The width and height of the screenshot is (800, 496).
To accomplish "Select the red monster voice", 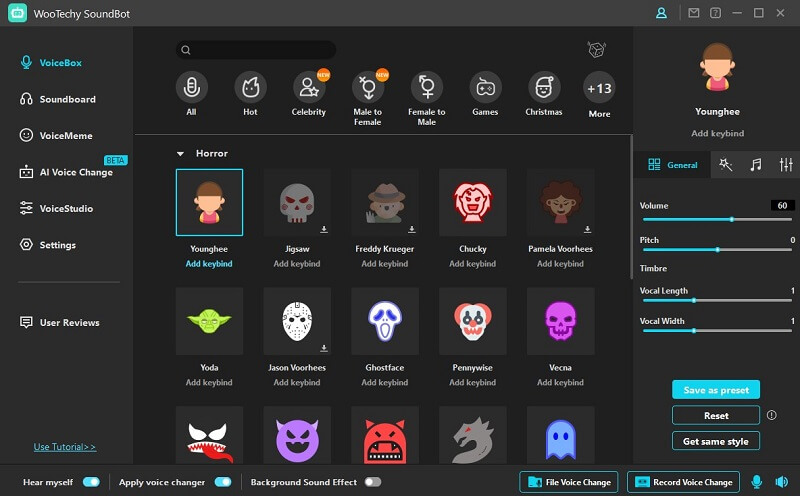I will (385, 435).
